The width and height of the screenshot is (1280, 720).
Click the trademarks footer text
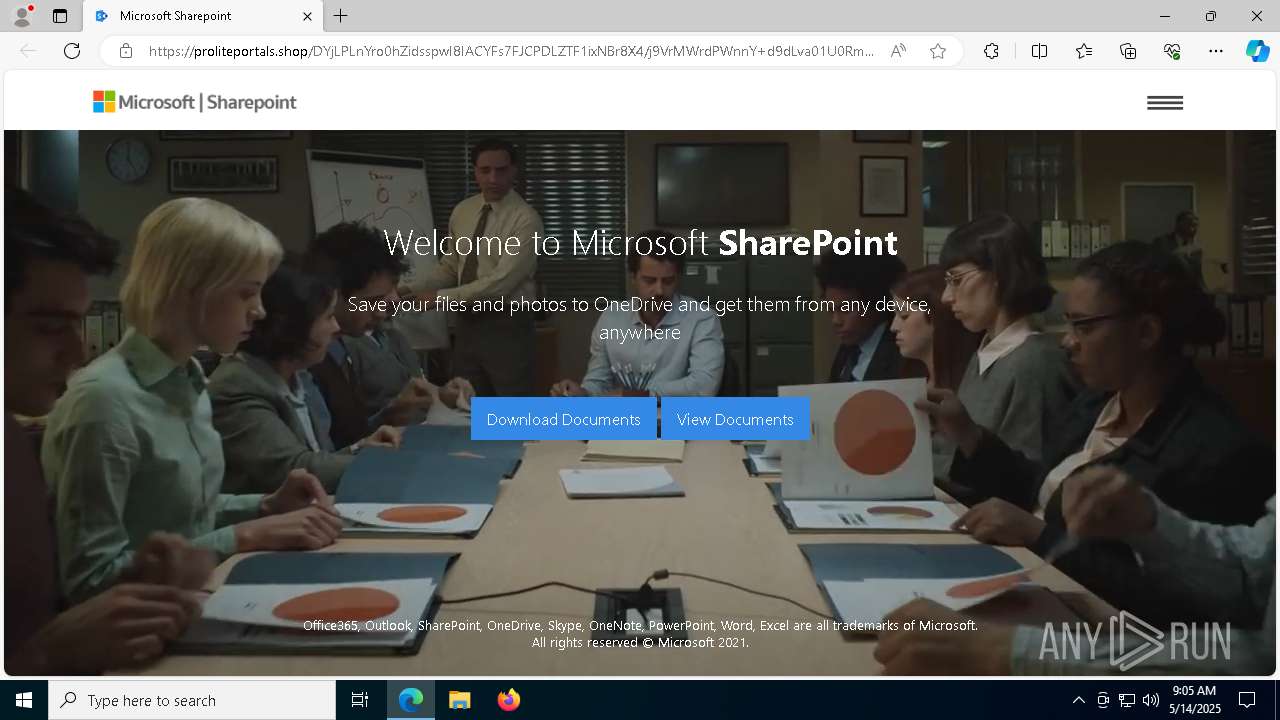coord(640,634)
